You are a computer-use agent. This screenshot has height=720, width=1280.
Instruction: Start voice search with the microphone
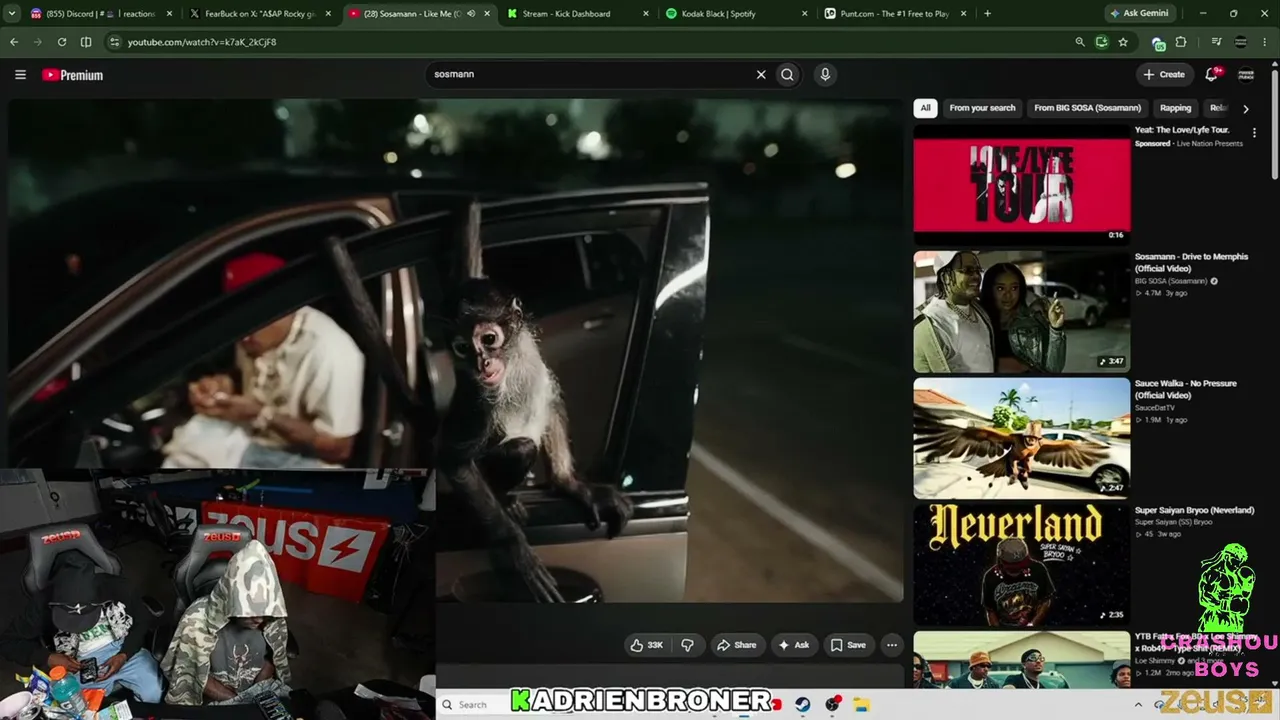pyautogui.click(x=825, y=74)
